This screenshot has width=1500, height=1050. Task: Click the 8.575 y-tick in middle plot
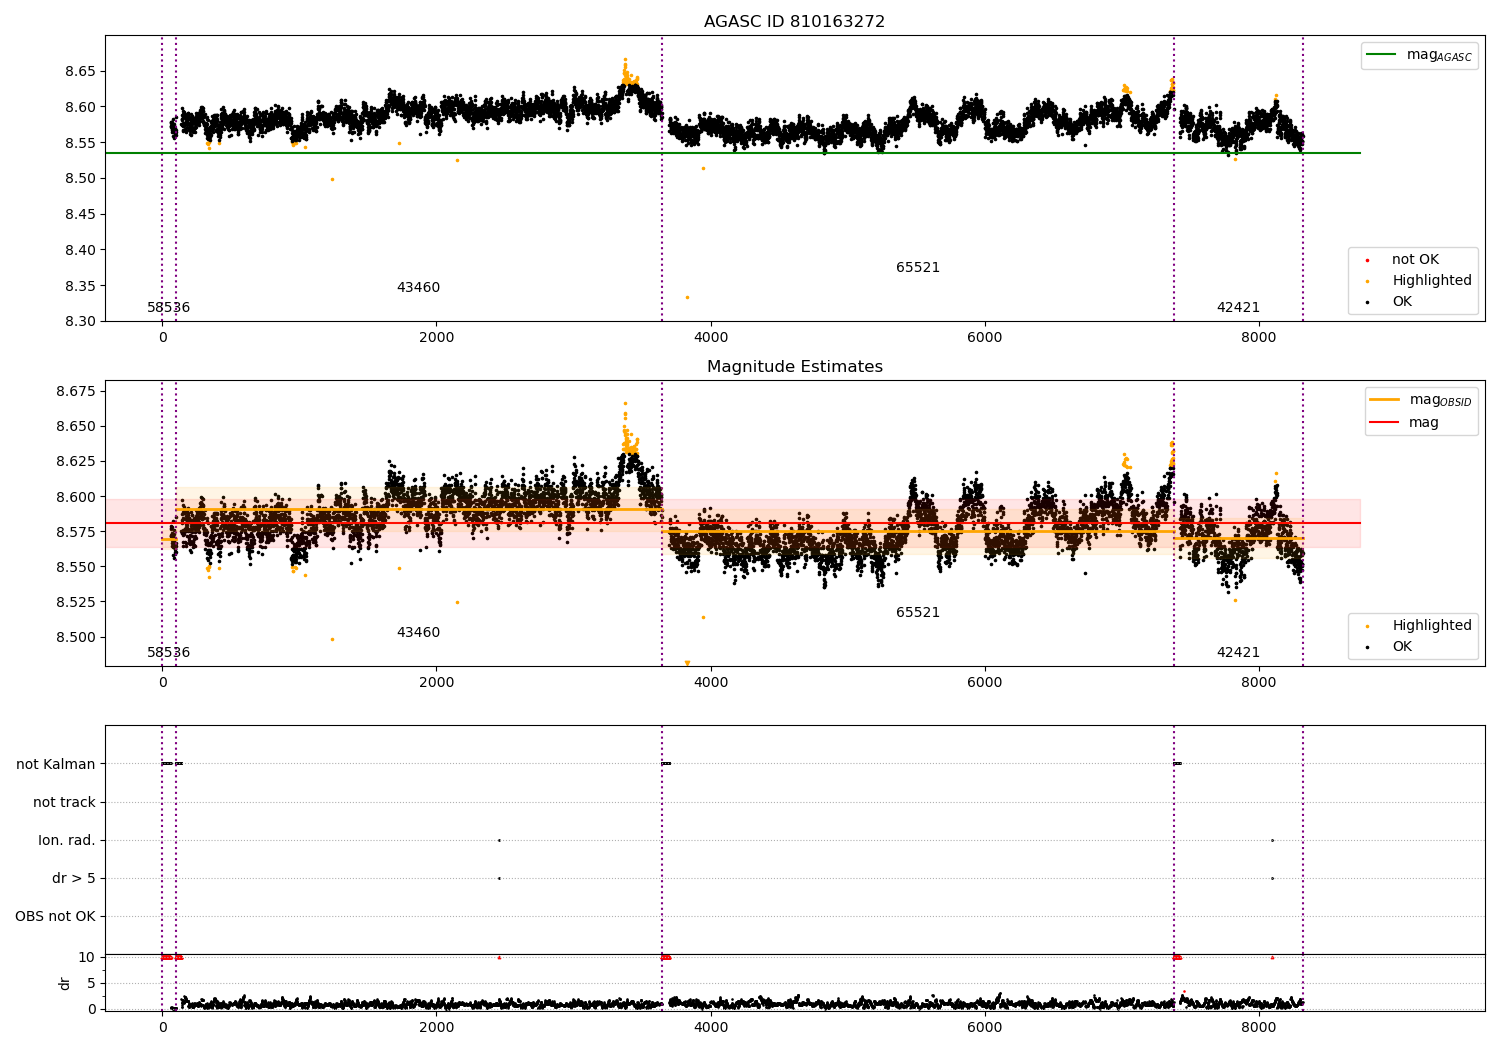tap(75, 532)
